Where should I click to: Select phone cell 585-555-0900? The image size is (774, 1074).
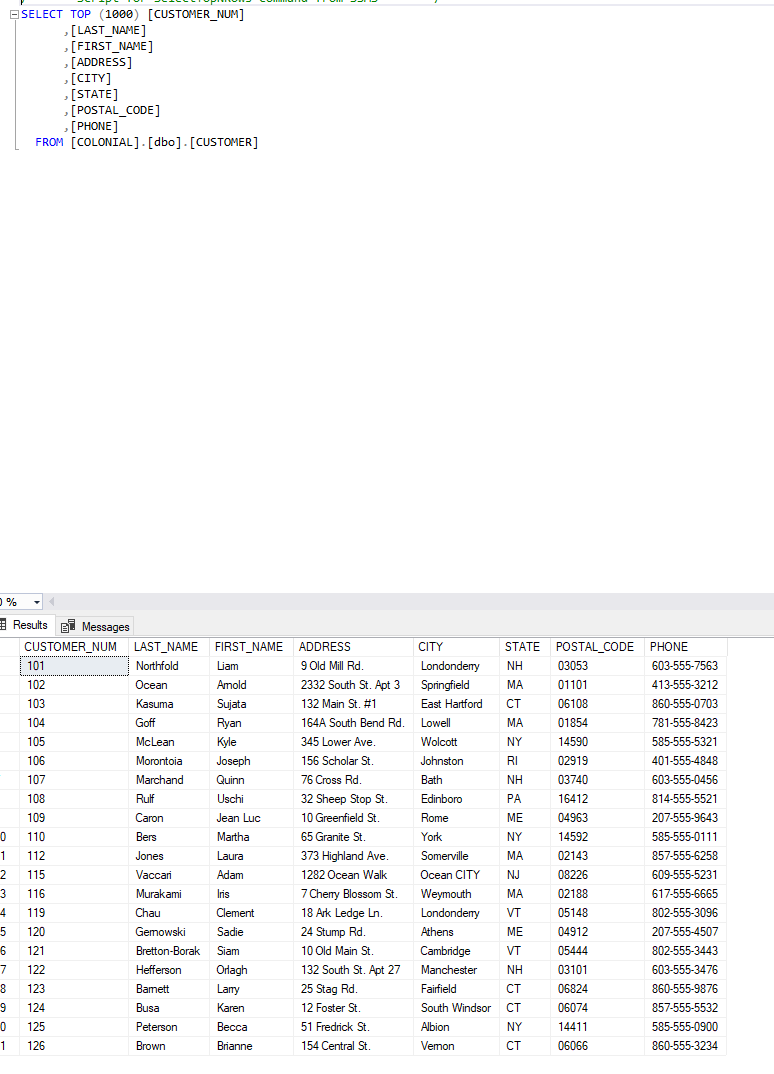[x=686, y=1027]
